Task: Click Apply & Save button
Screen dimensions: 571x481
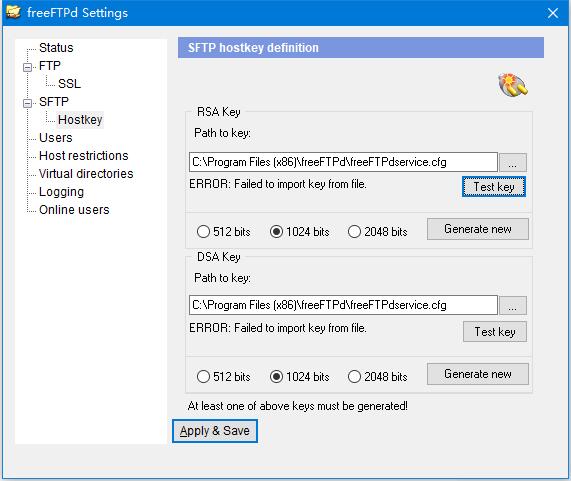Action: (x=215, y=431)
